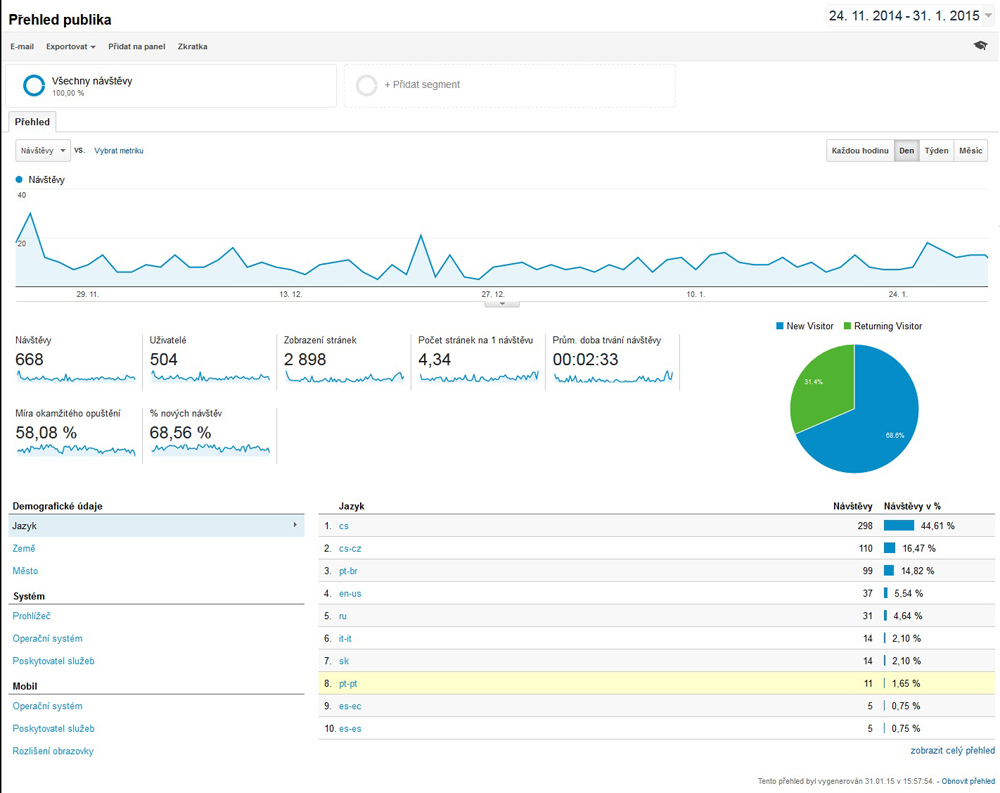1000x793 pixels.
Task: Open the zobrazit celý přehled link
Action: [952, 750]
